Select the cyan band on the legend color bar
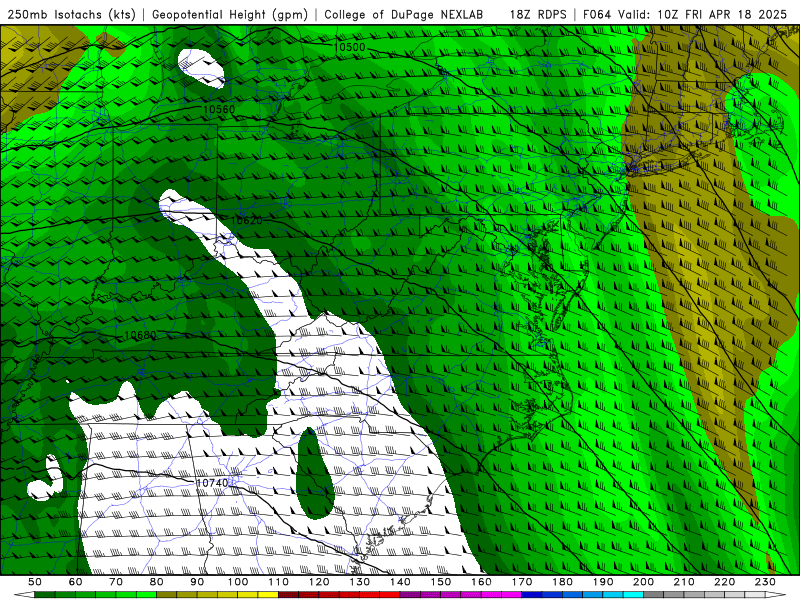800x600 pixels. (633, 594)
